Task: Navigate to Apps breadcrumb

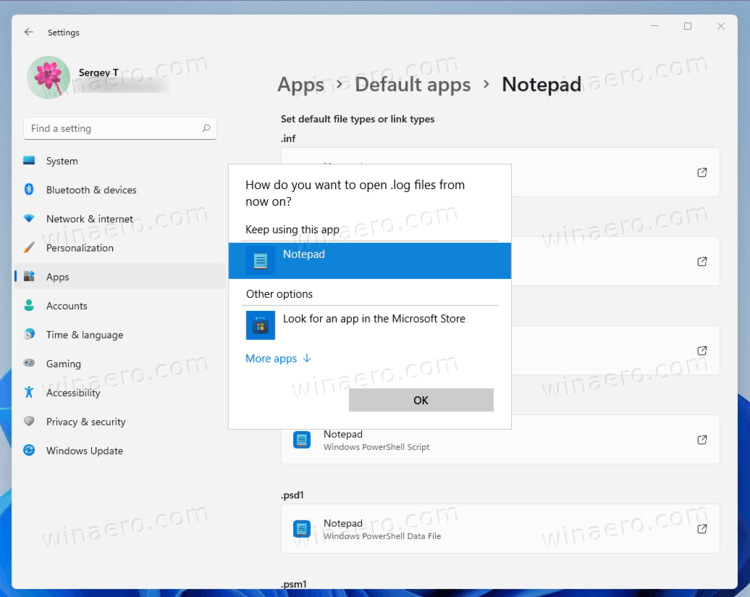Action: pos(300,85)
